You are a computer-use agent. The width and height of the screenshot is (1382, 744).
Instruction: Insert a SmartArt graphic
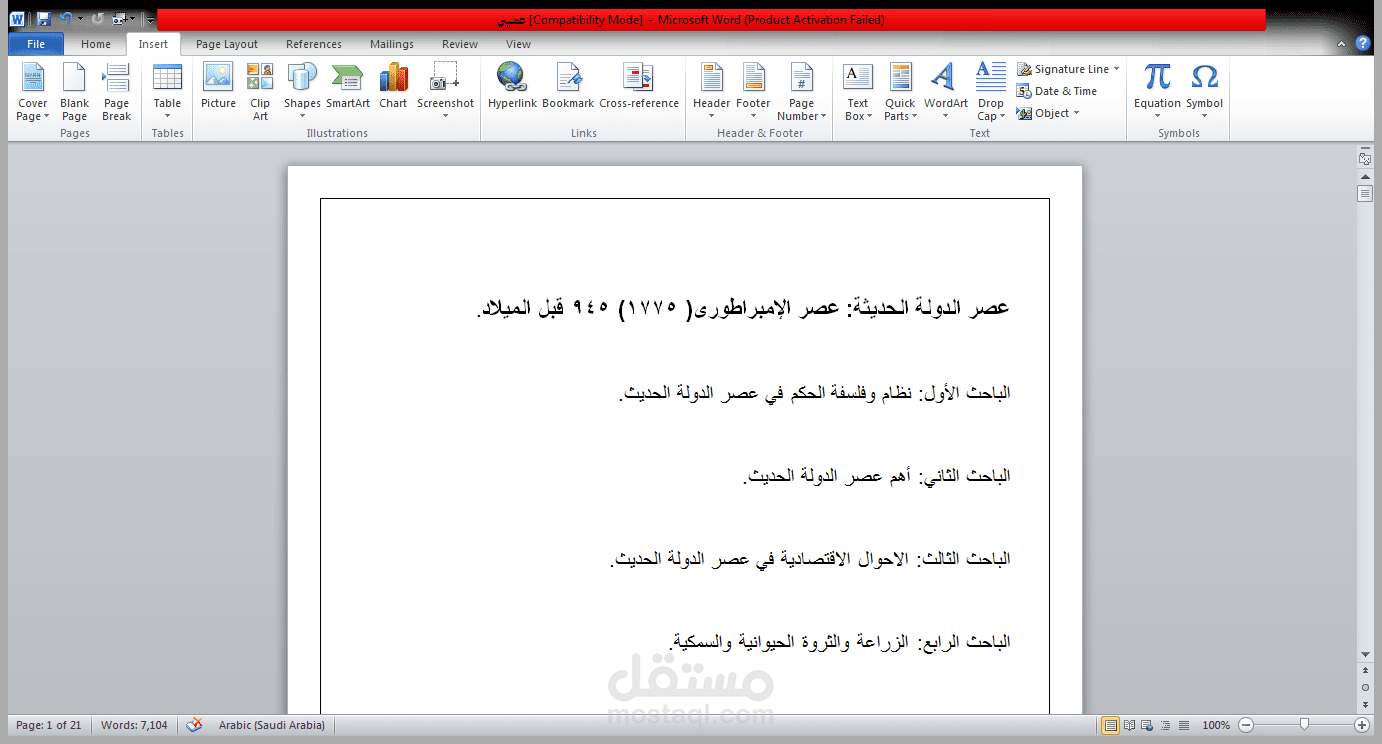tap(348, 86)
